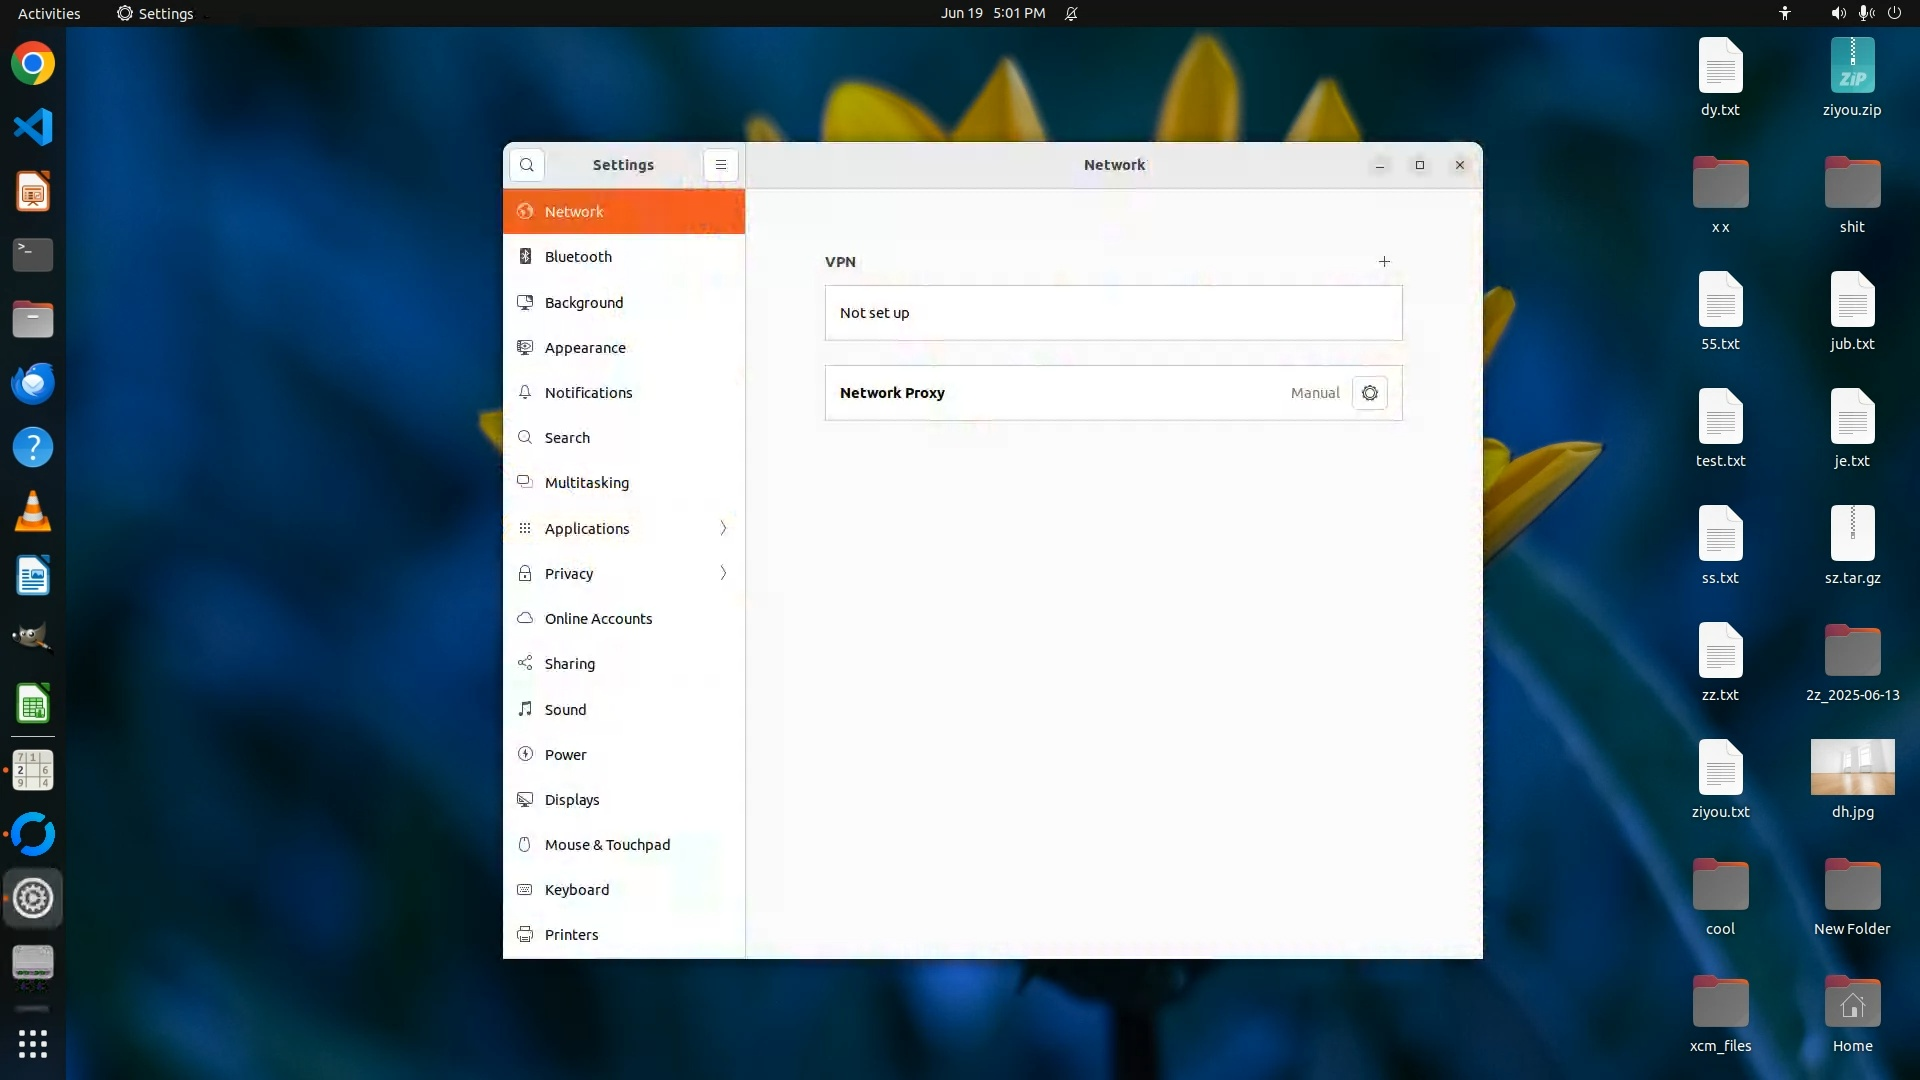
Task: Select Sound in the sidebar
Action: click(565, 710)
